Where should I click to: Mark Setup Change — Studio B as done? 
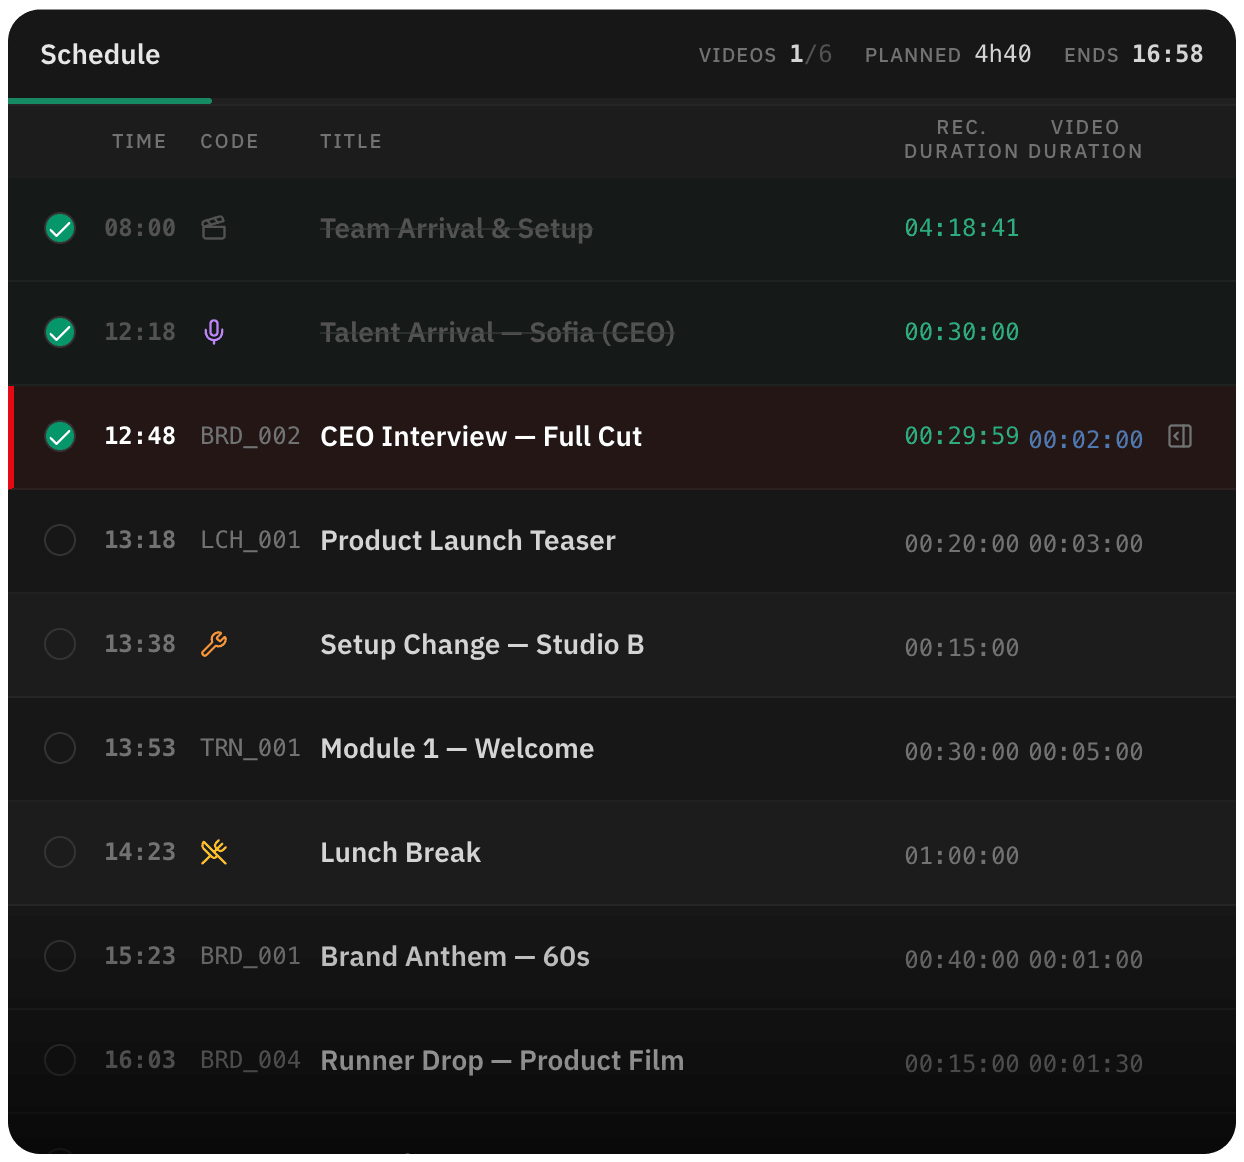(60, 644)
